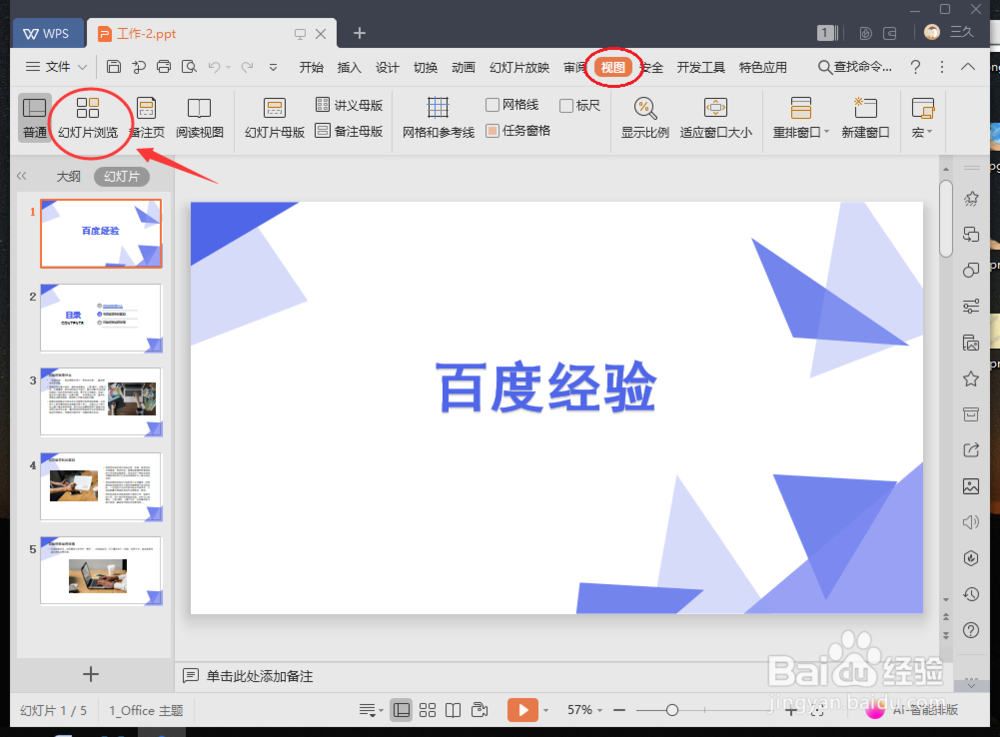Click the help question mark in ribbon
The width and height of the screenshot is (1000, 737).
click(x=916, y=67)
